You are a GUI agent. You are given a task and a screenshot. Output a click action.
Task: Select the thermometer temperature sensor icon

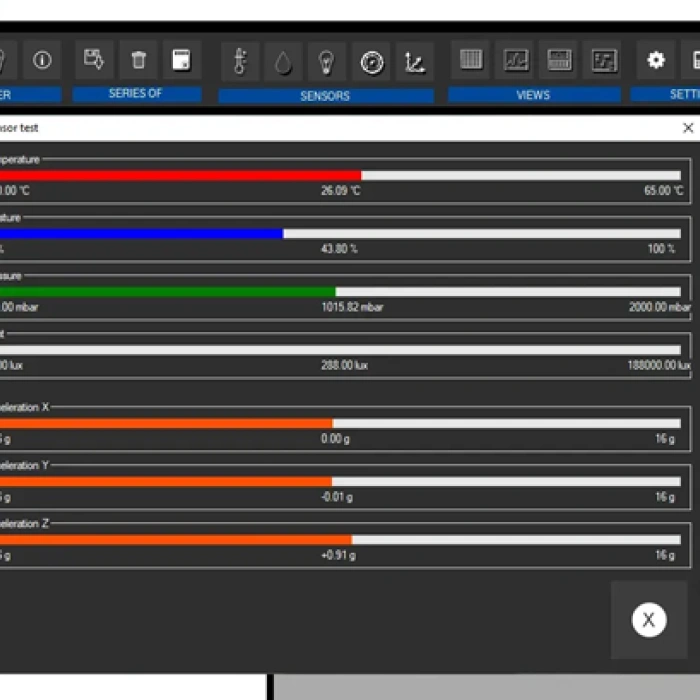pos(239,61)
